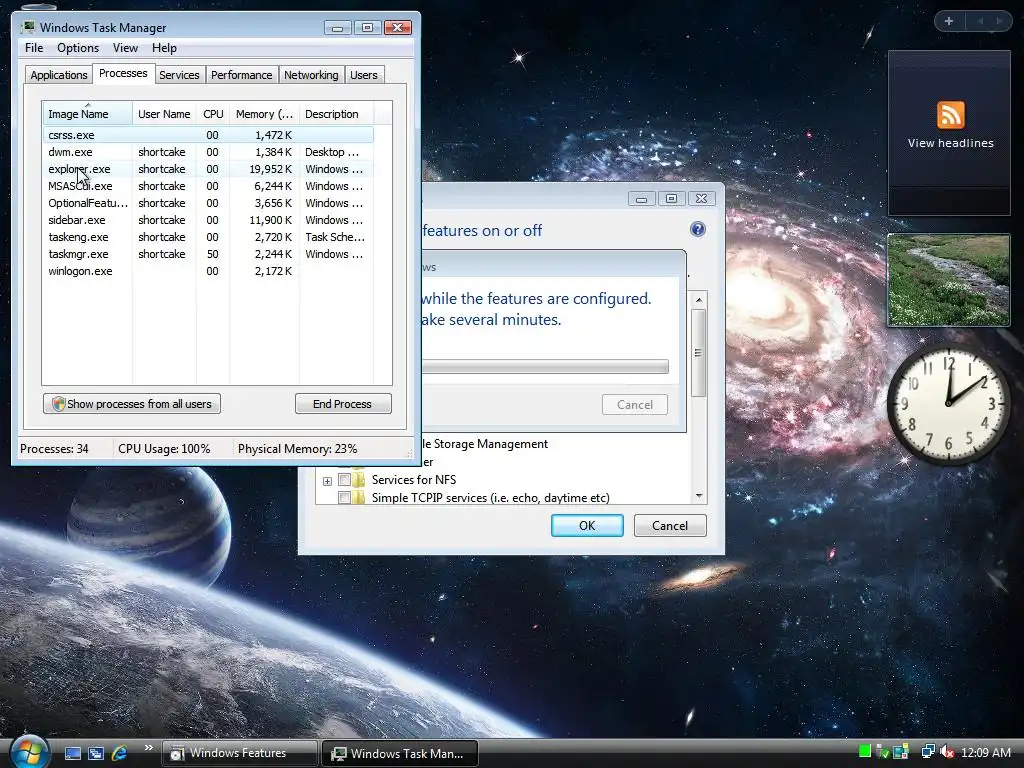The height and width of the screenshot is (768, 1024).
Task: Click the End Process button
Action: click(x=343, y=404)
